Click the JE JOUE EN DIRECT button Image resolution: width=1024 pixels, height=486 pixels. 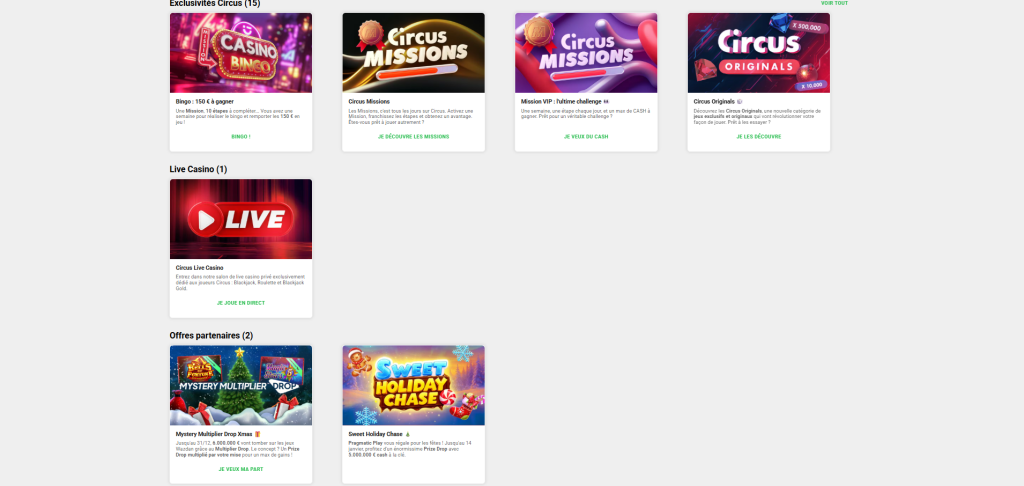coord(241,303)
